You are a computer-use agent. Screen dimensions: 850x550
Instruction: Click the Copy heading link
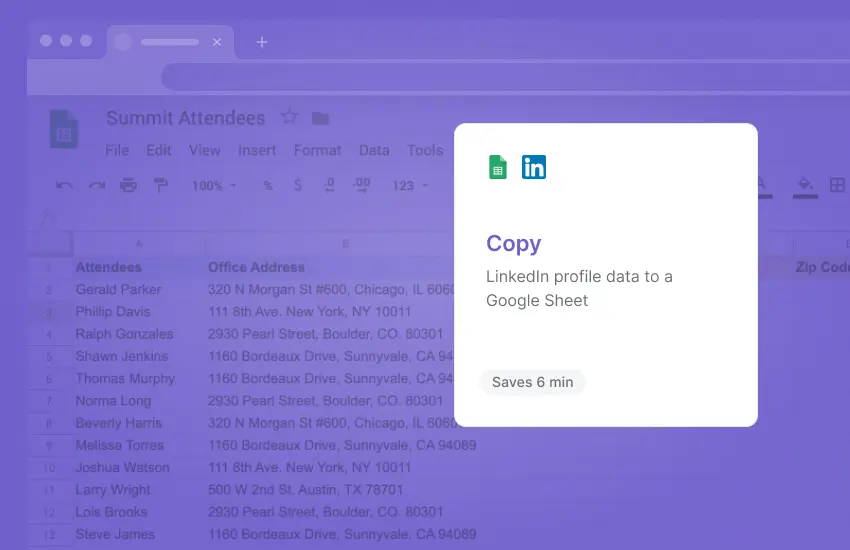513,243
